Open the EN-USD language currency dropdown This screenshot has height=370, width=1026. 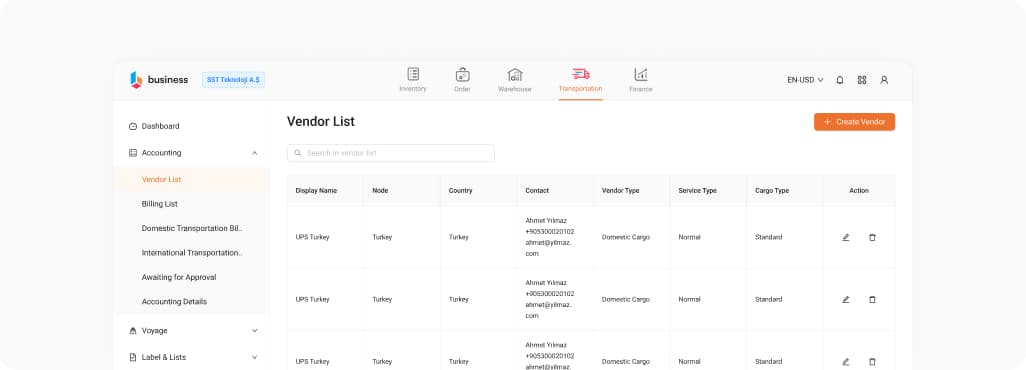coord(805,80)
